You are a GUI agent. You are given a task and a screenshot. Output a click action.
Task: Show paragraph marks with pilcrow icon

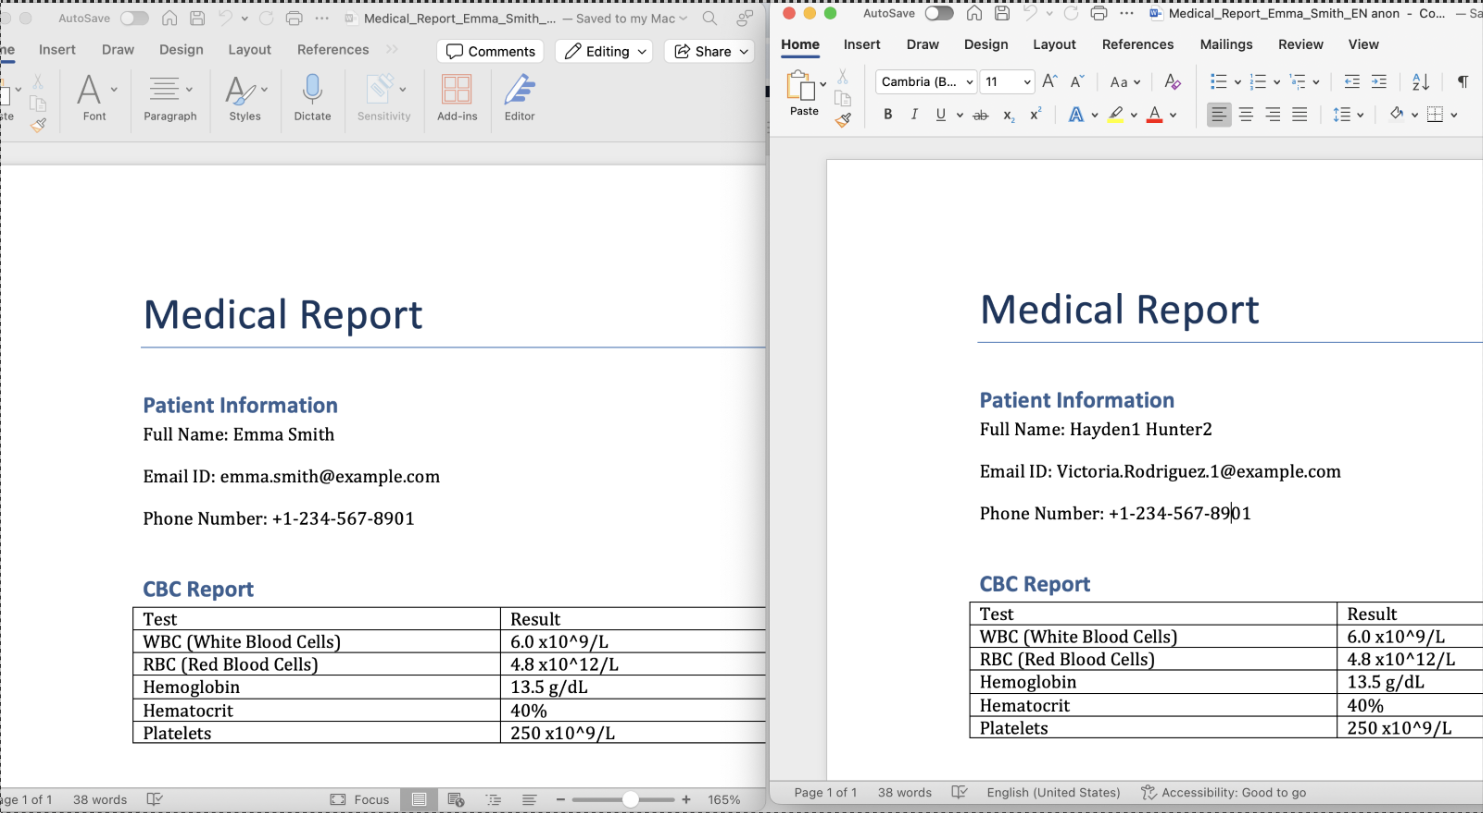[1462, 82]
